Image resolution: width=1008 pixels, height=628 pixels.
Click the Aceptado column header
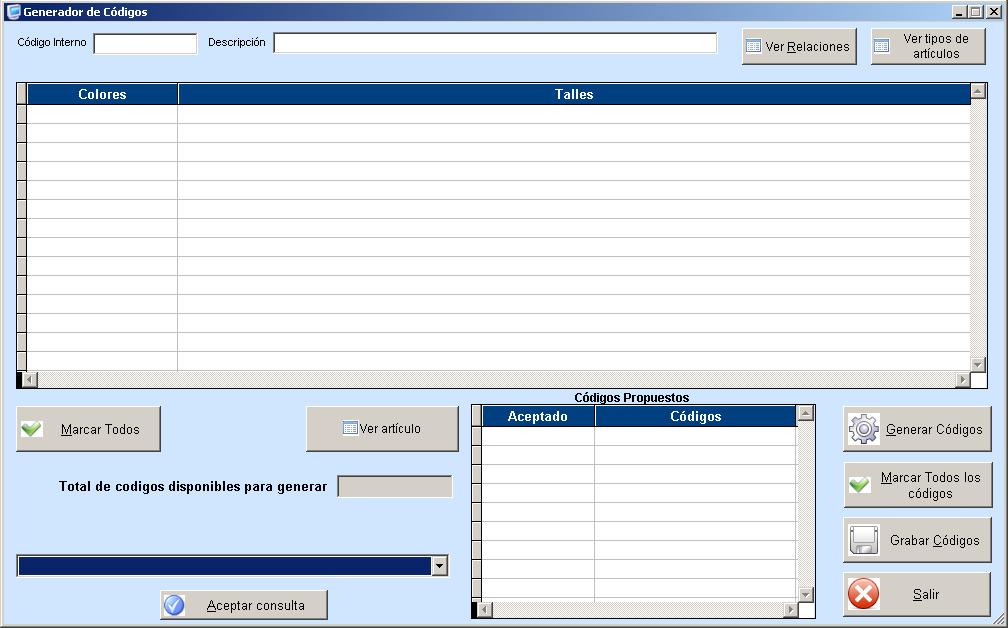point(538,416)
